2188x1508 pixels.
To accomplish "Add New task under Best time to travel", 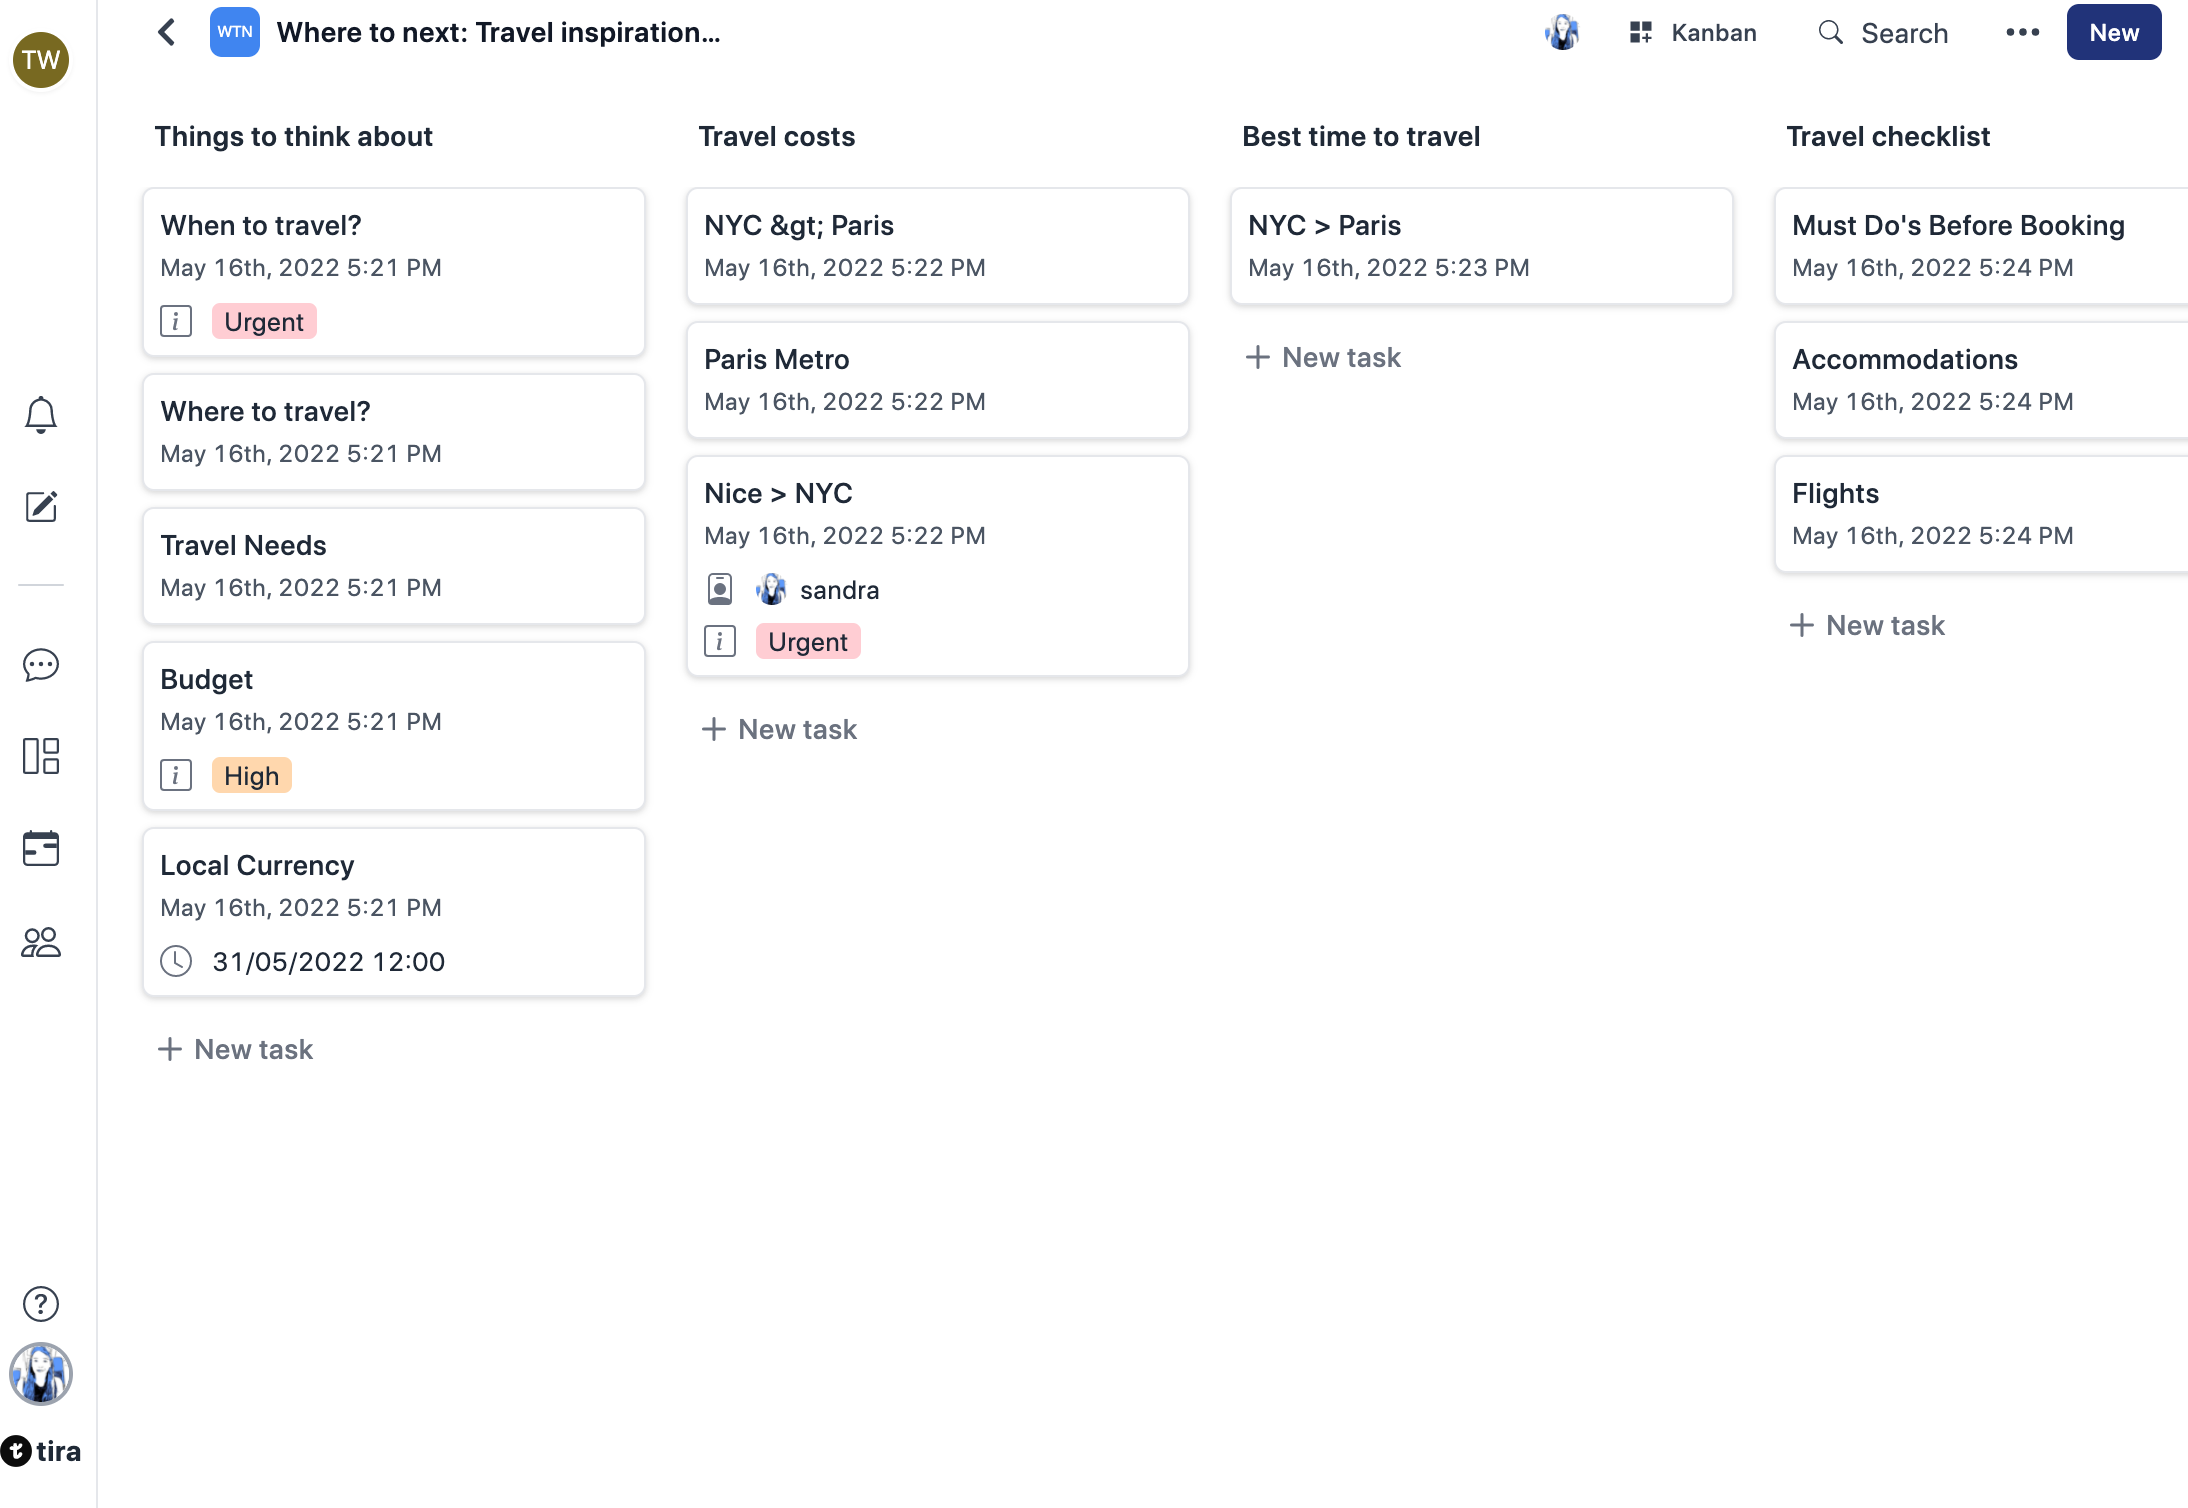I will pyautogui.click(x=1323, y=357).
